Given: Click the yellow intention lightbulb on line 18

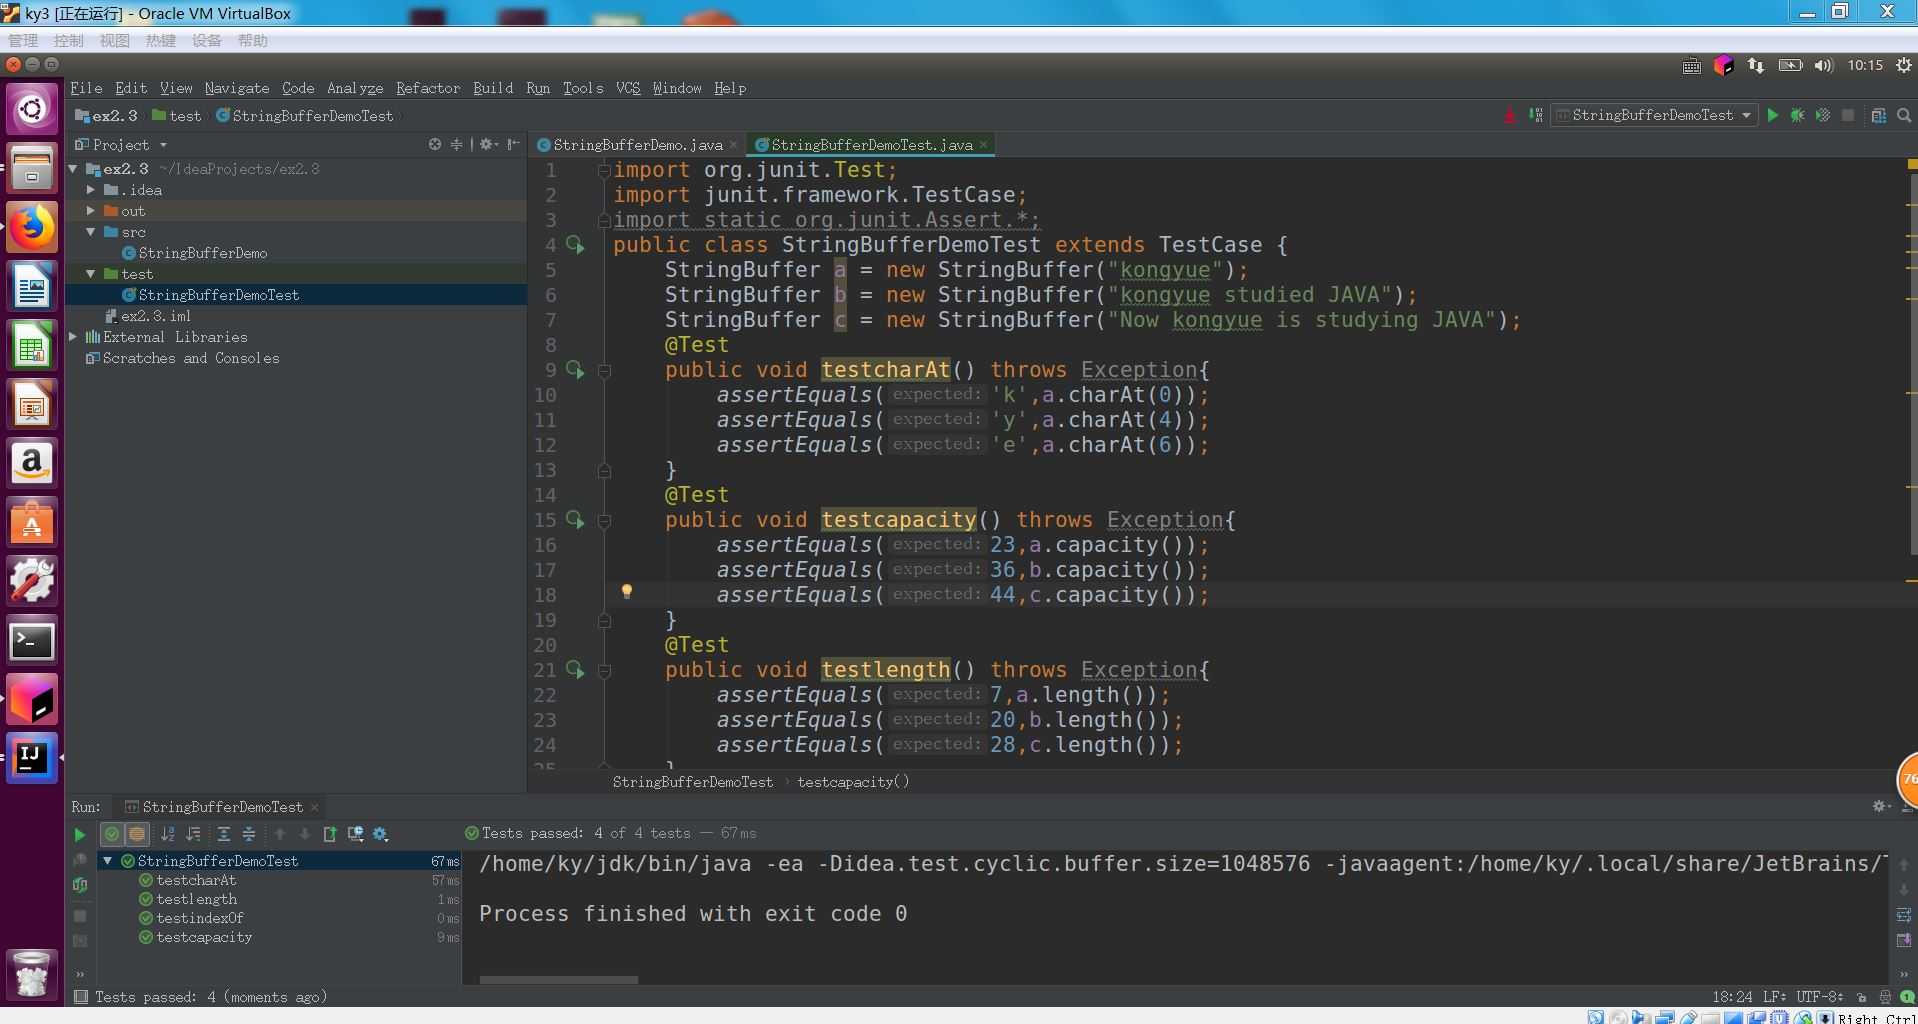Looking at the screenshot, I should pos(627,591).
